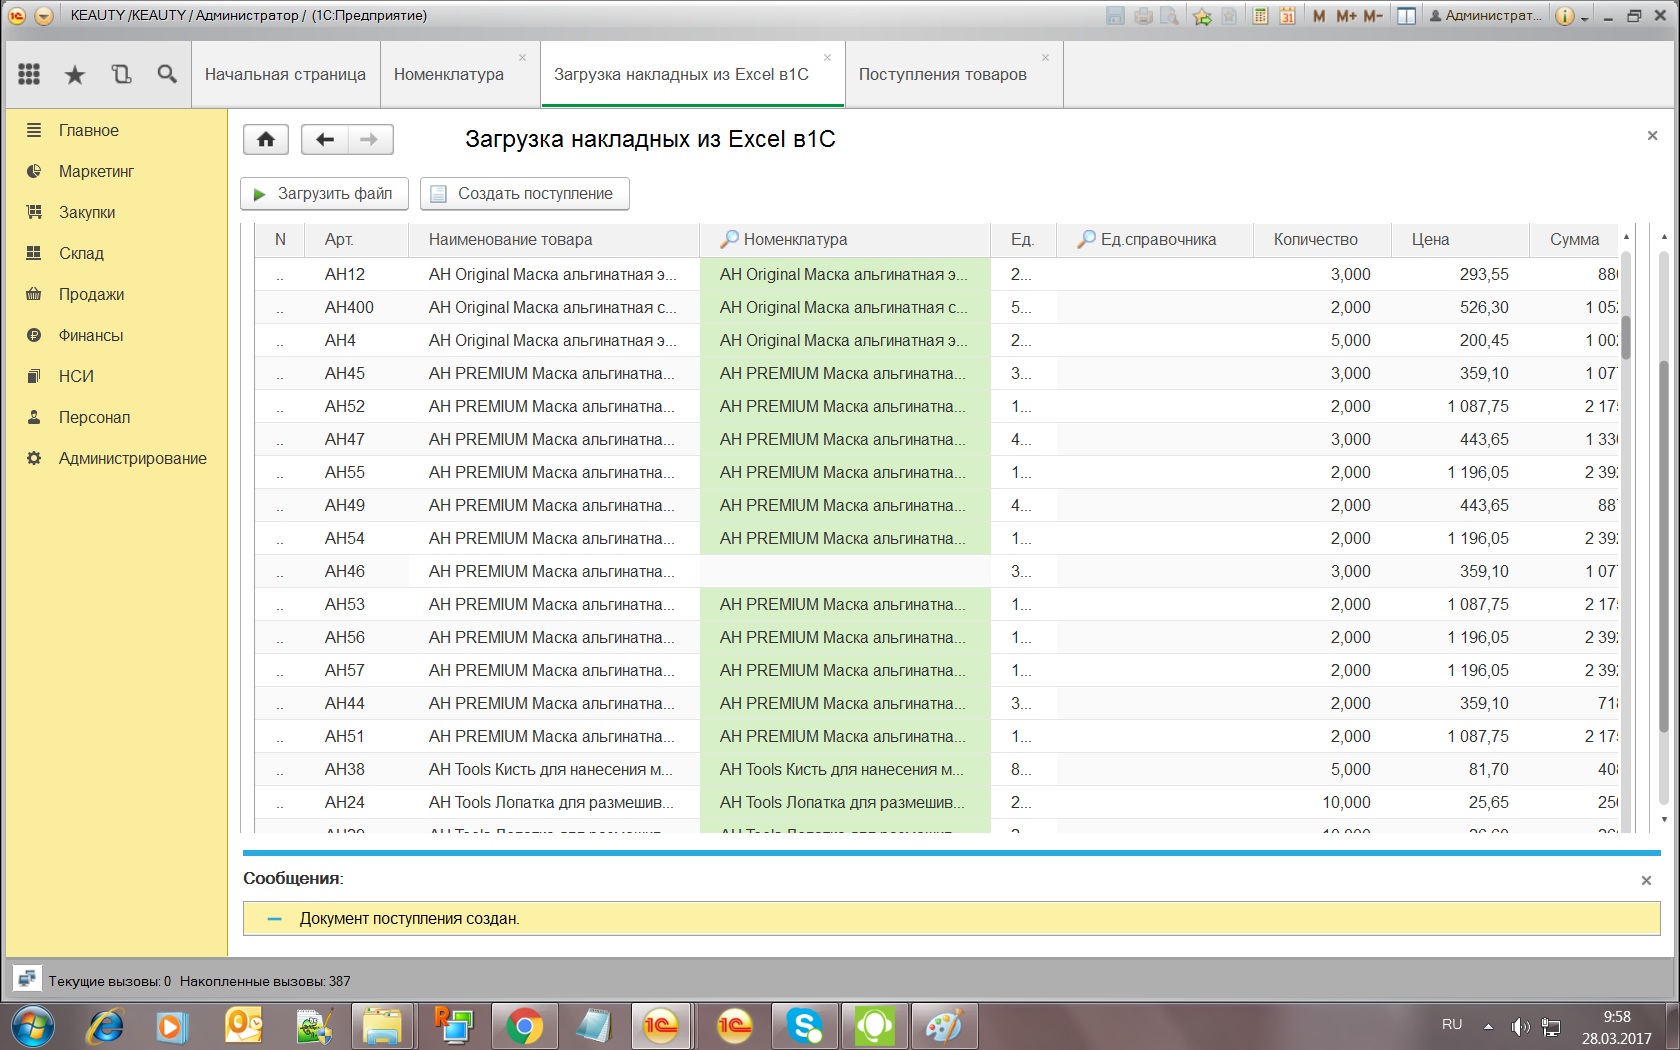Screen dimensions: 1680x1050
Task: Open Paint palette icon on taskbar
Action: click(944, 1027)
